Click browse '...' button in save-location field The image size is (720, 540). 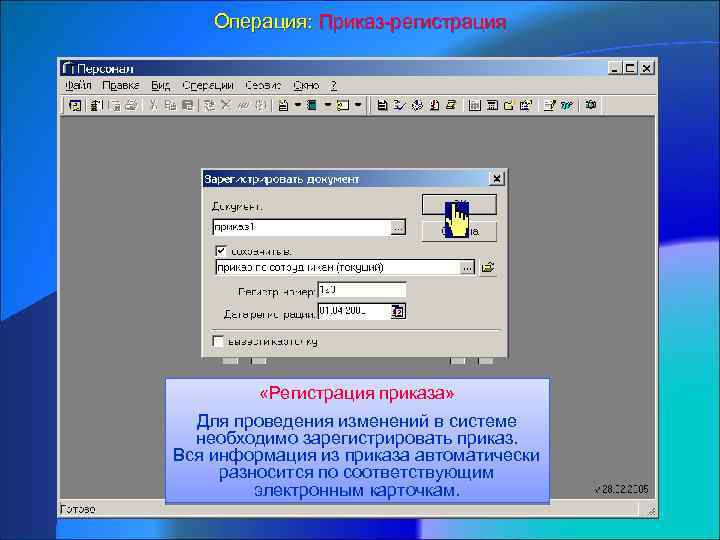(x=467, y=268)
